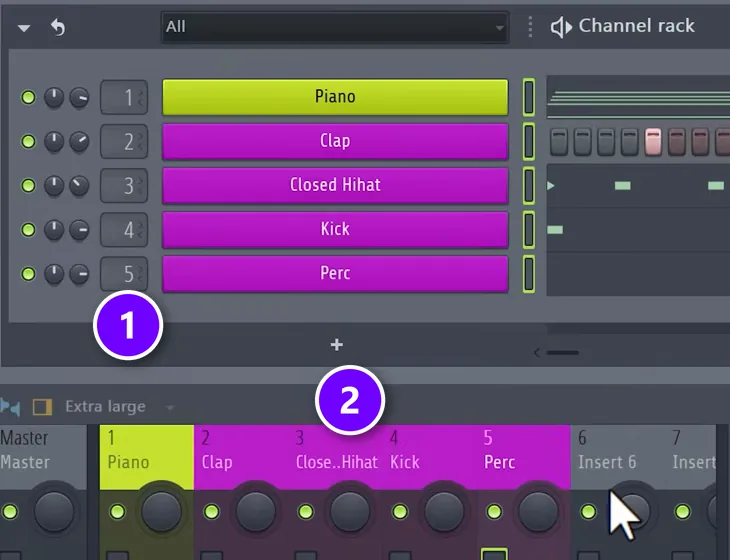Mute the Kick channel
The width and height of the screenshot is (730, 560).
pyautogui.click(x=28, y=229)
